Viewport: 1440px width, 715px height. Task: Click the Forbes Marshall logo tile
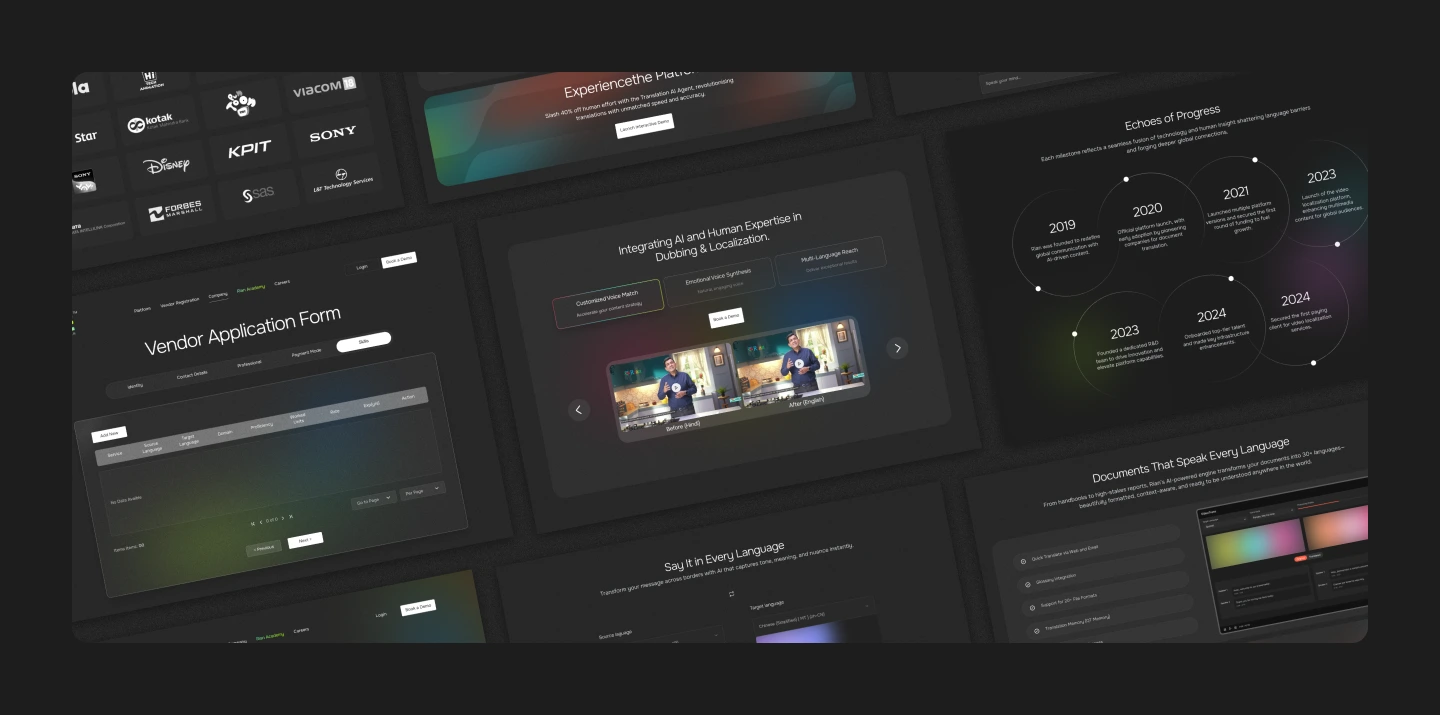(x=175, y=212)
